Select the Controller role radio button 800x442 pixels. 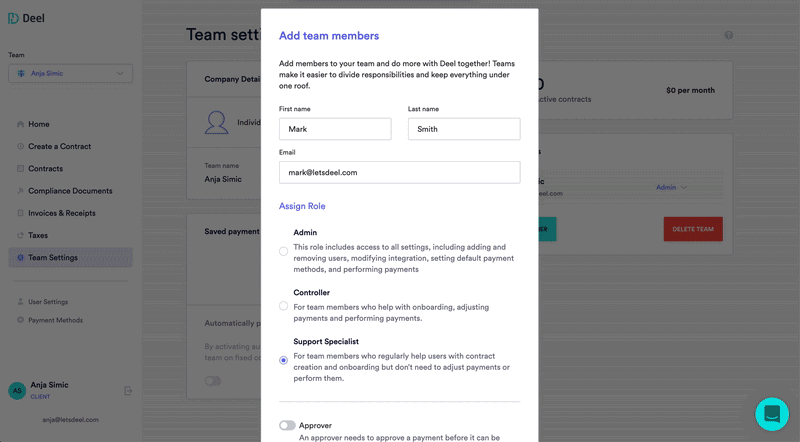pos(283,306)
